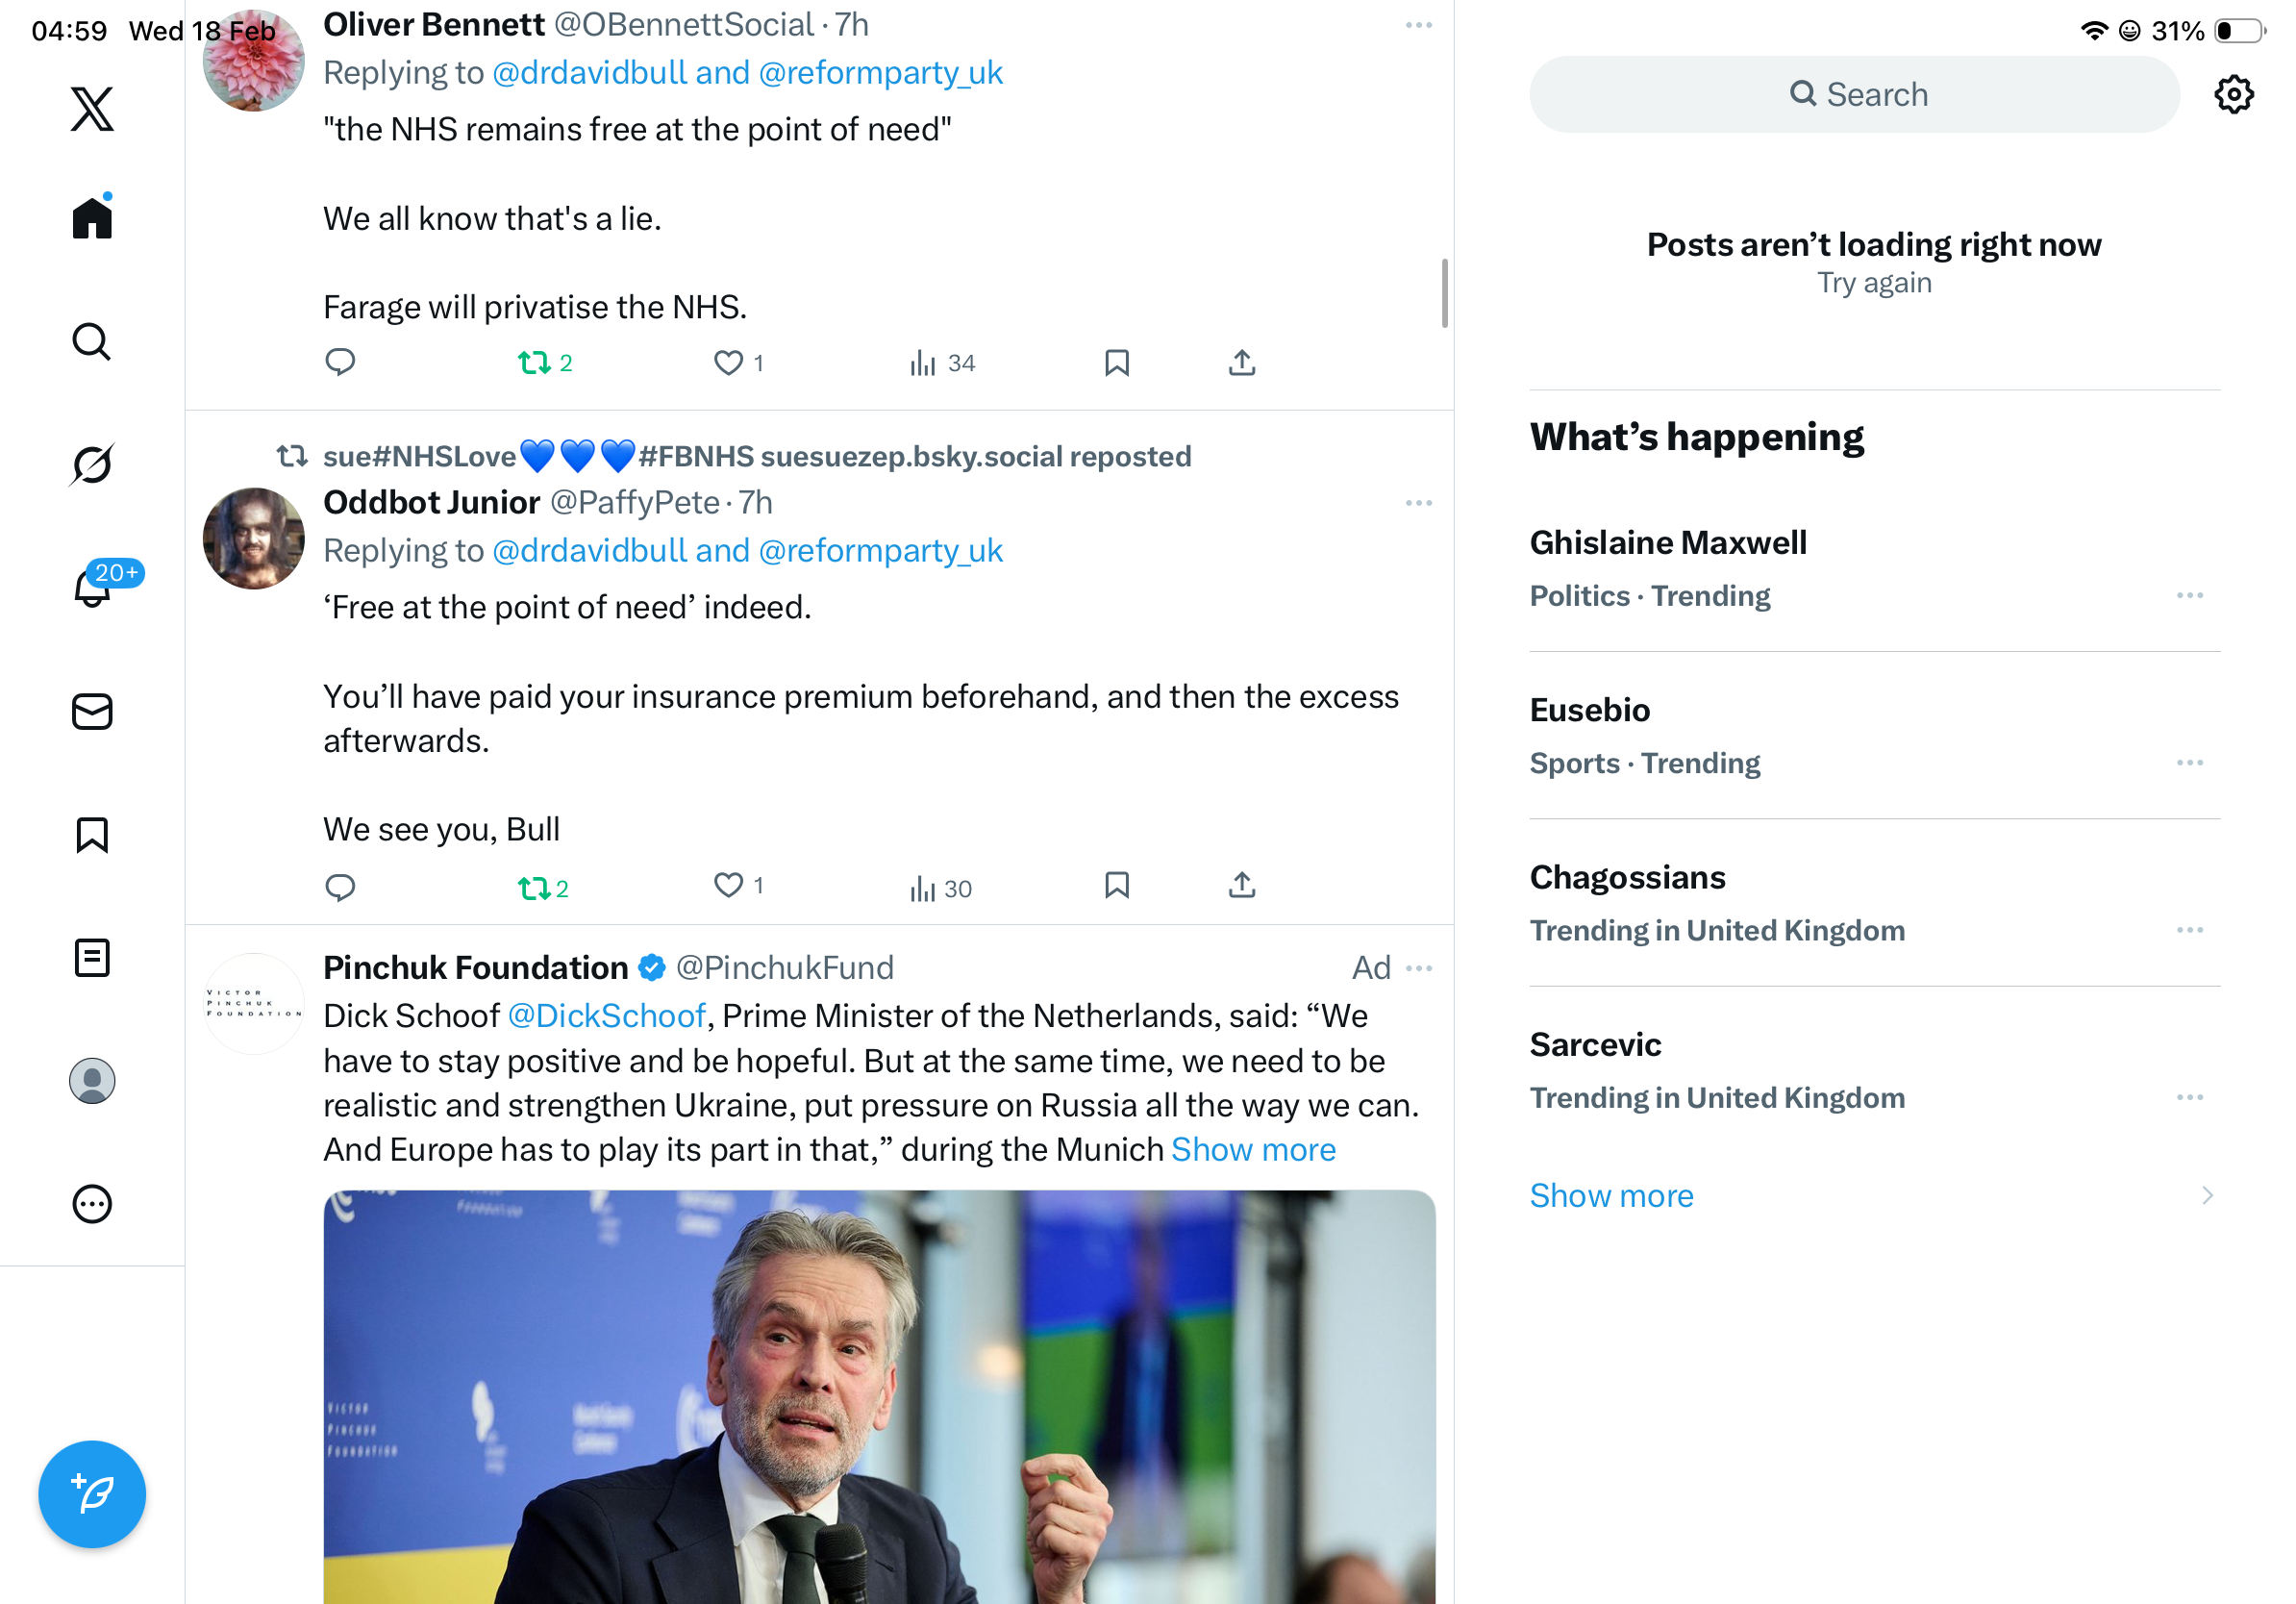Reply to Oliver Bennett's post
This screenshot has height=1604, width=2296.
340,362
